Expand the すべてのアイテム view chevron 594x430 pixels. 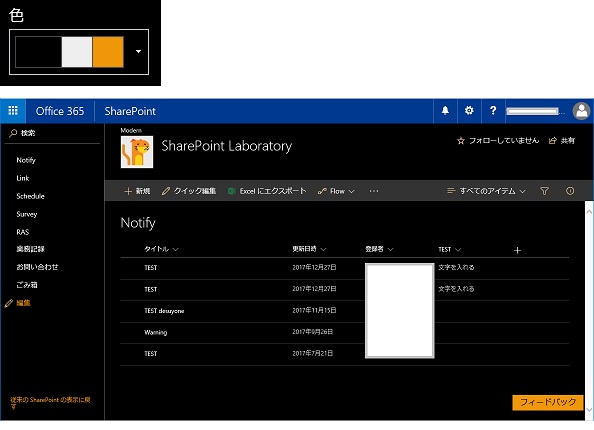[522, 191]
